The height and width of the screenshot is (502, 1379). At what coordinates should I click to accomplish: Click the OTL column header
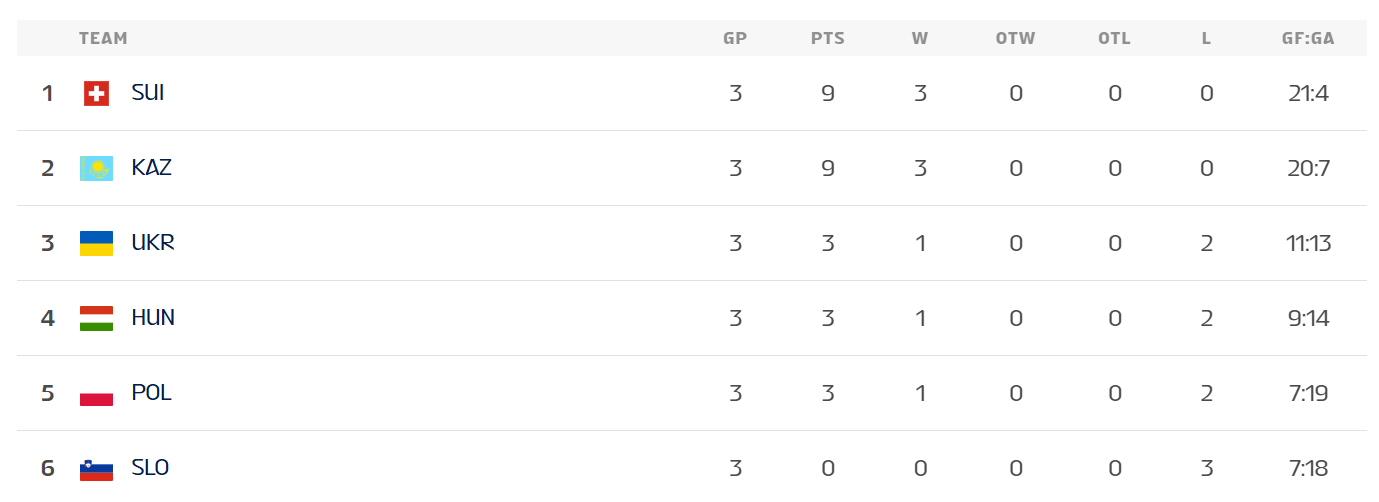click(1114, 39)
